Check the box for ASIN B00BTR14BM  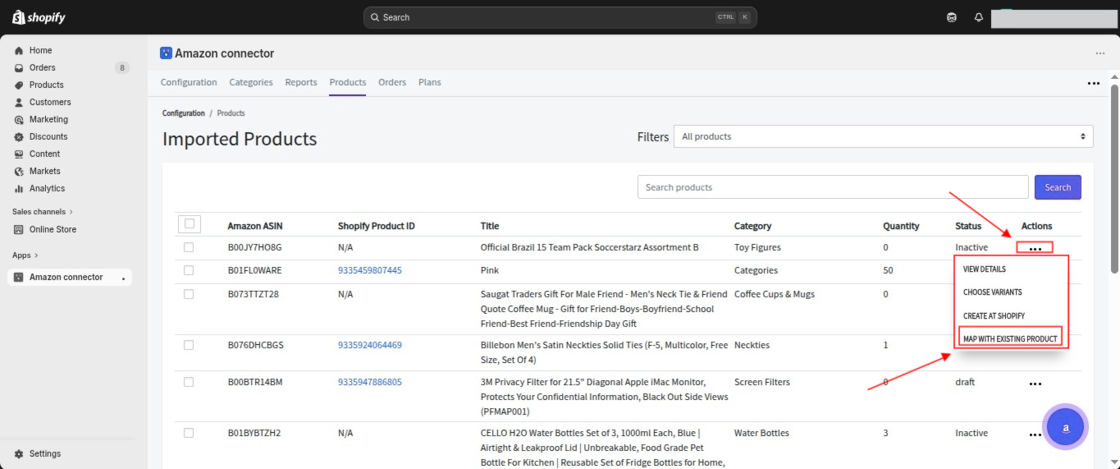(x=189, y=382)
